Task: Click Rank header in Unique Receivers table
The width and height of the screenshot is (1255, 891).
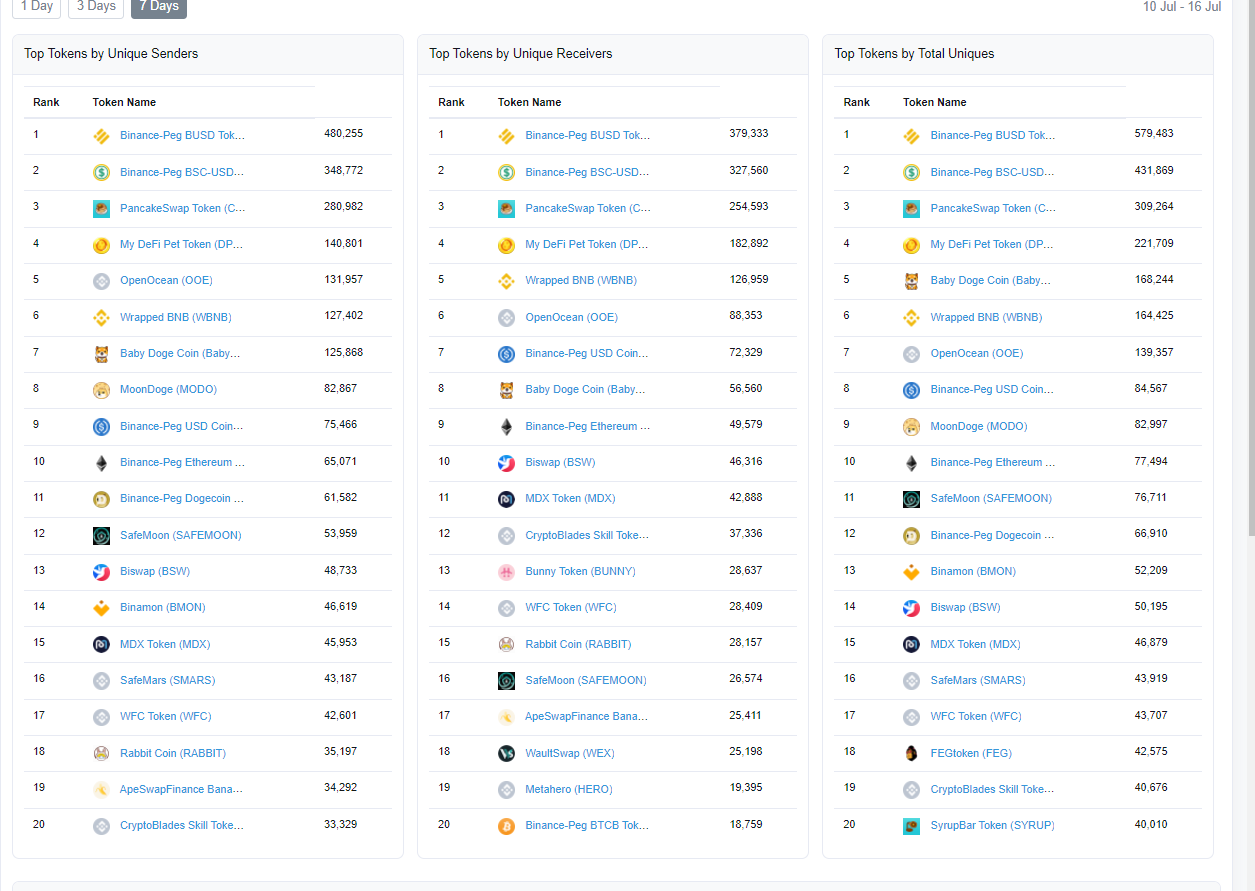Action: (x=451, y=102)
